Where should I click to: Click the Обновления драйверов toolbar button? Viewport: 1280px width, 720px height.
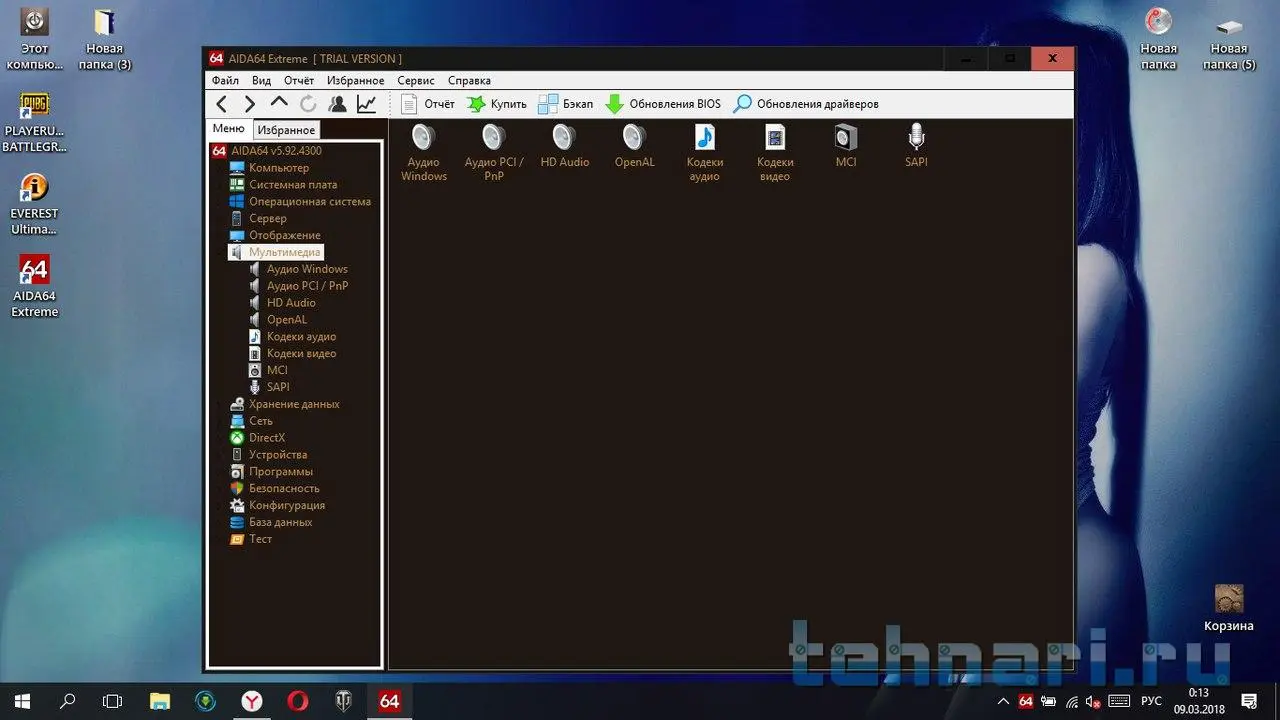(806, 104)
